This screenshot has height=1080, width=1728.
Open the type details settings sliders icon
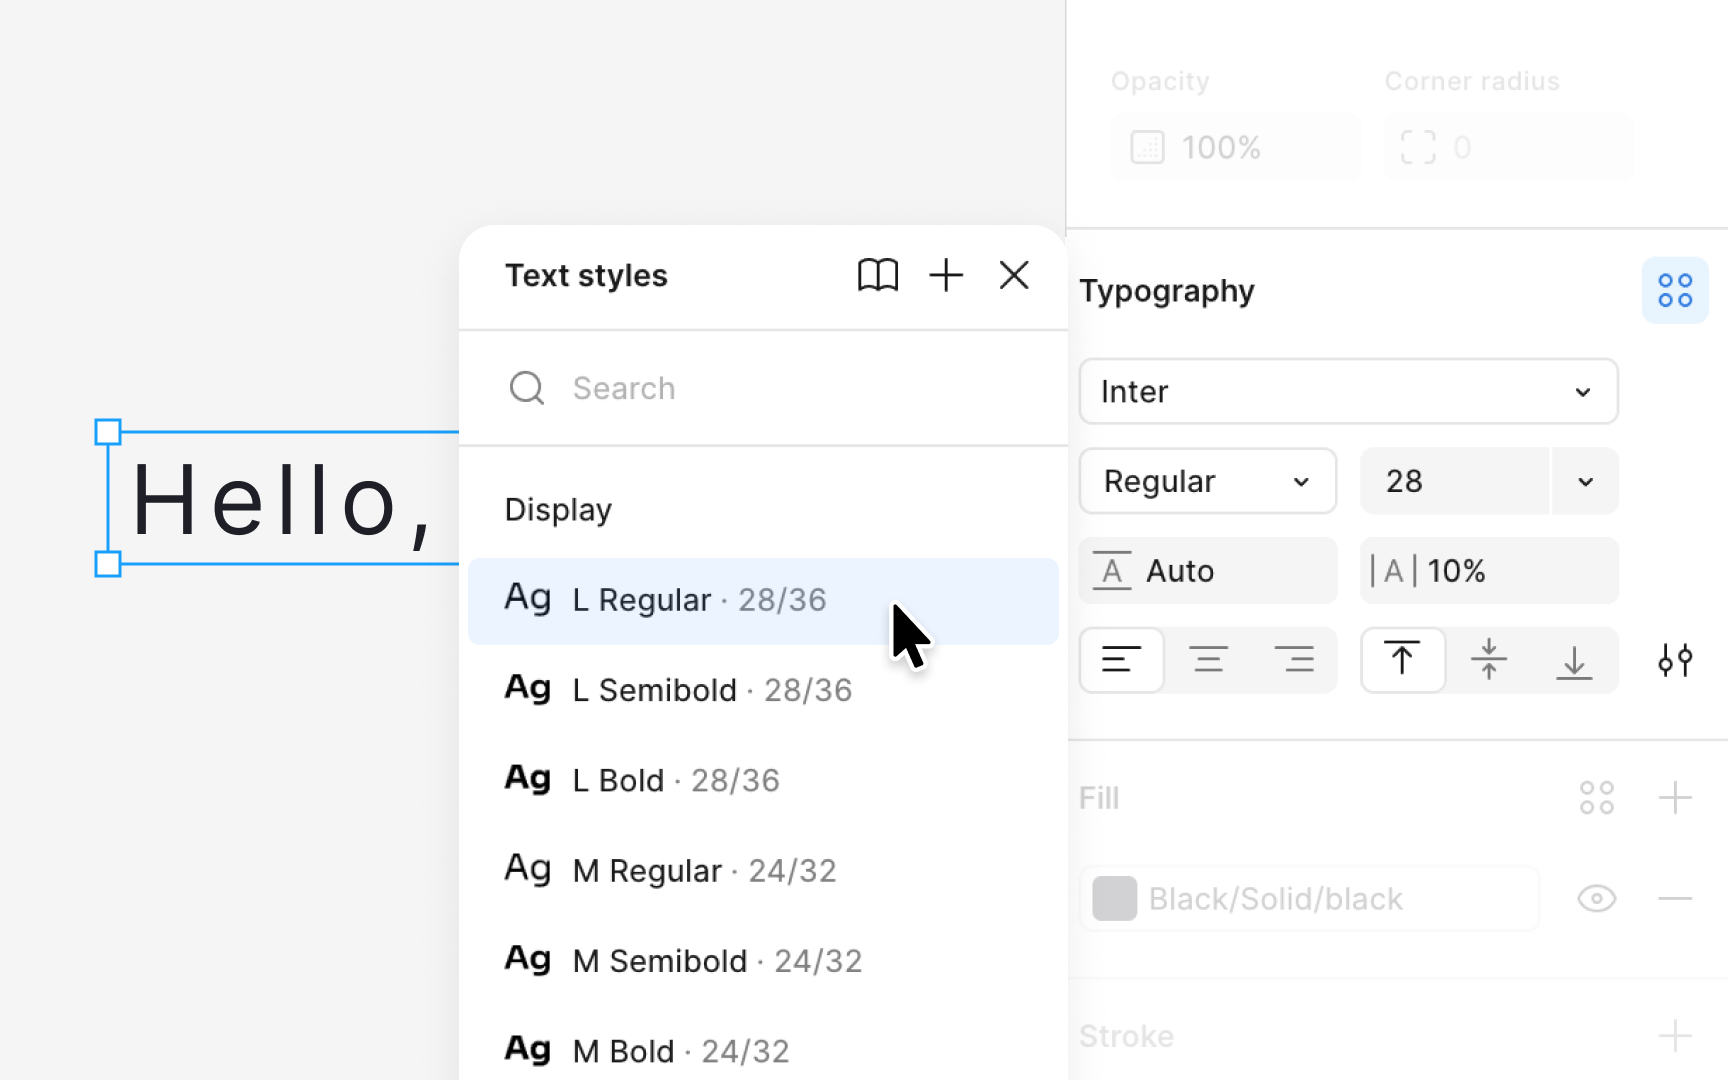[x=1675, y=660]
